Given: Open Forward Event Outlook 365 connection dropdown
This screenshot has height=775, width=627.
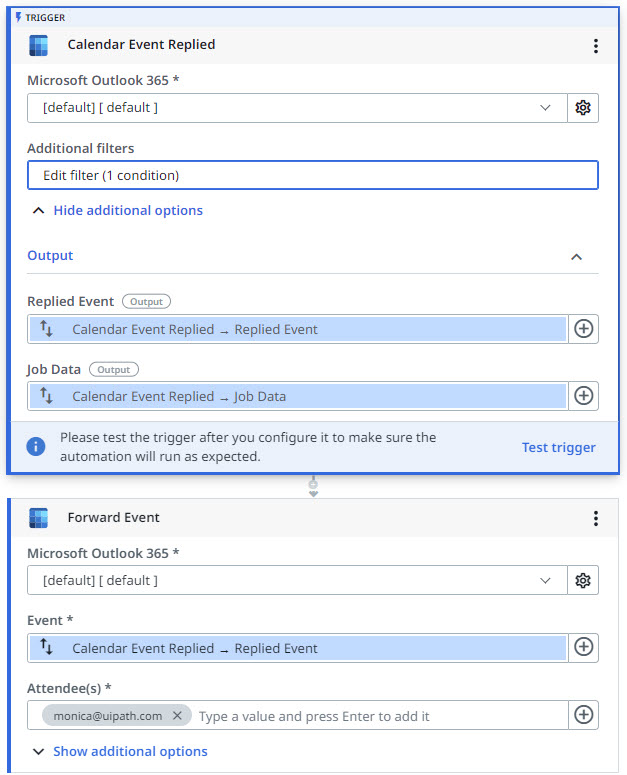Looking at the screenshot, I should pos(297,580).
